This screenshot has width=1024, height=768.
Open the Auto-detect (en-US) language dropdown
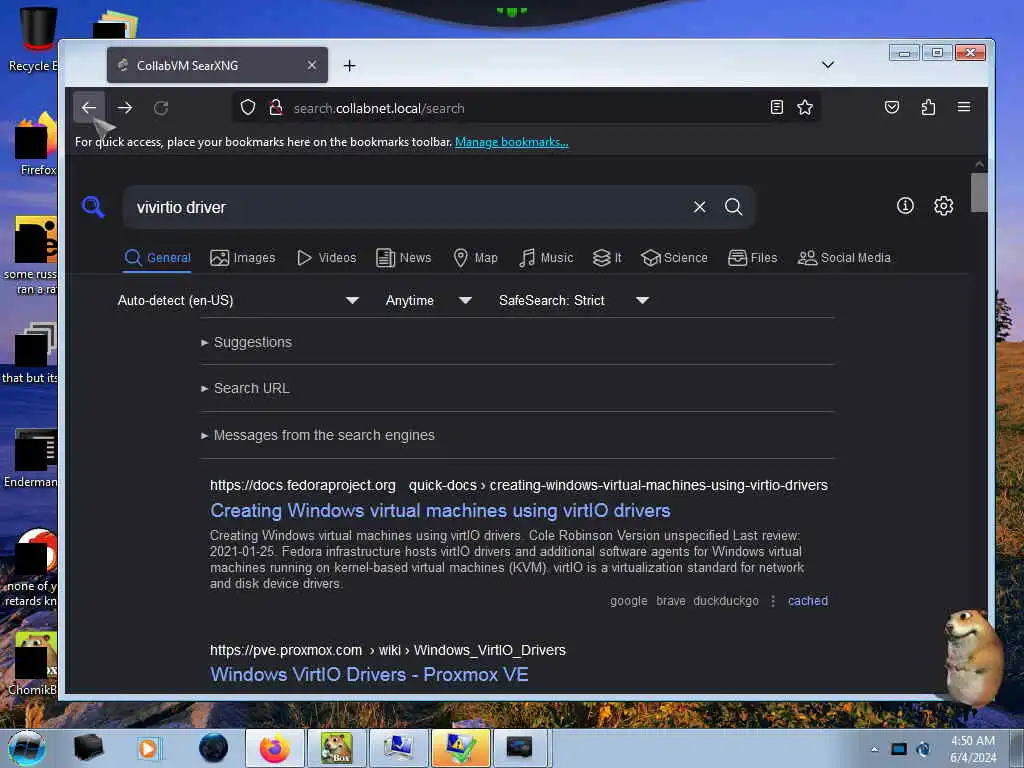tap(238, 300)
